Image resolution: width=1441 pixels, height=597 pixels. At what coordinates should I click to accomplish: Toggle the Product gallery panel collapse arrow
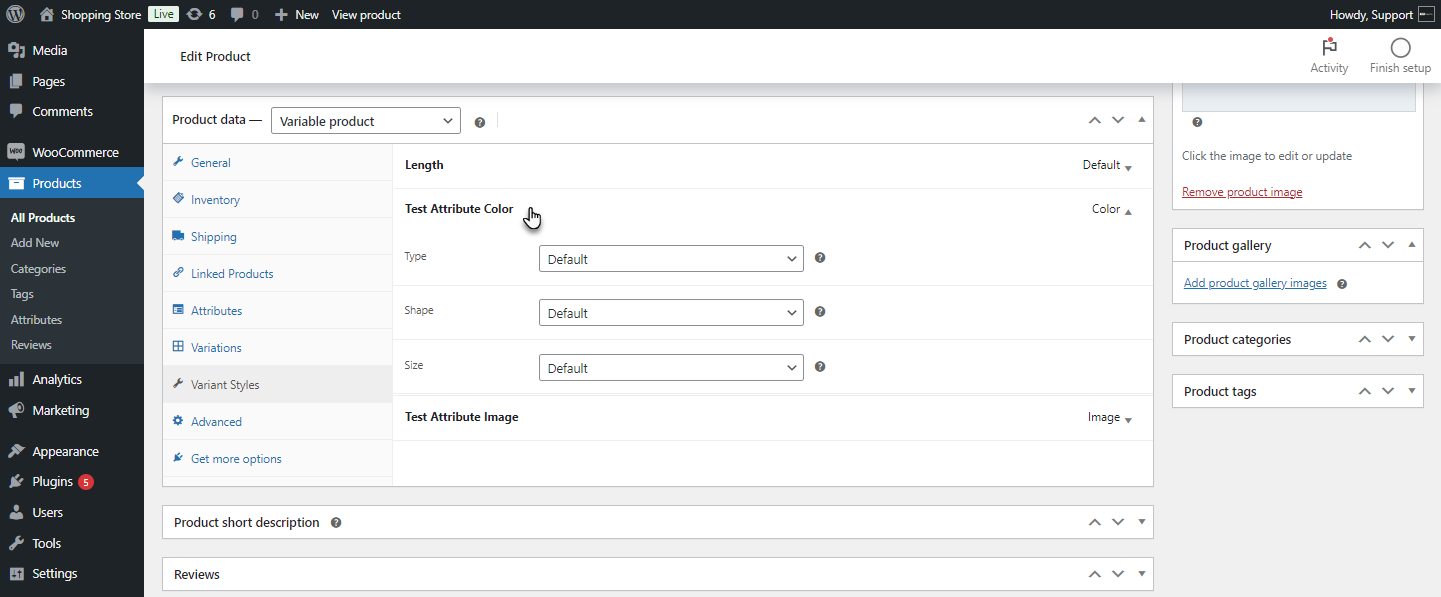pyautogui.click(x=1412, y=245)
